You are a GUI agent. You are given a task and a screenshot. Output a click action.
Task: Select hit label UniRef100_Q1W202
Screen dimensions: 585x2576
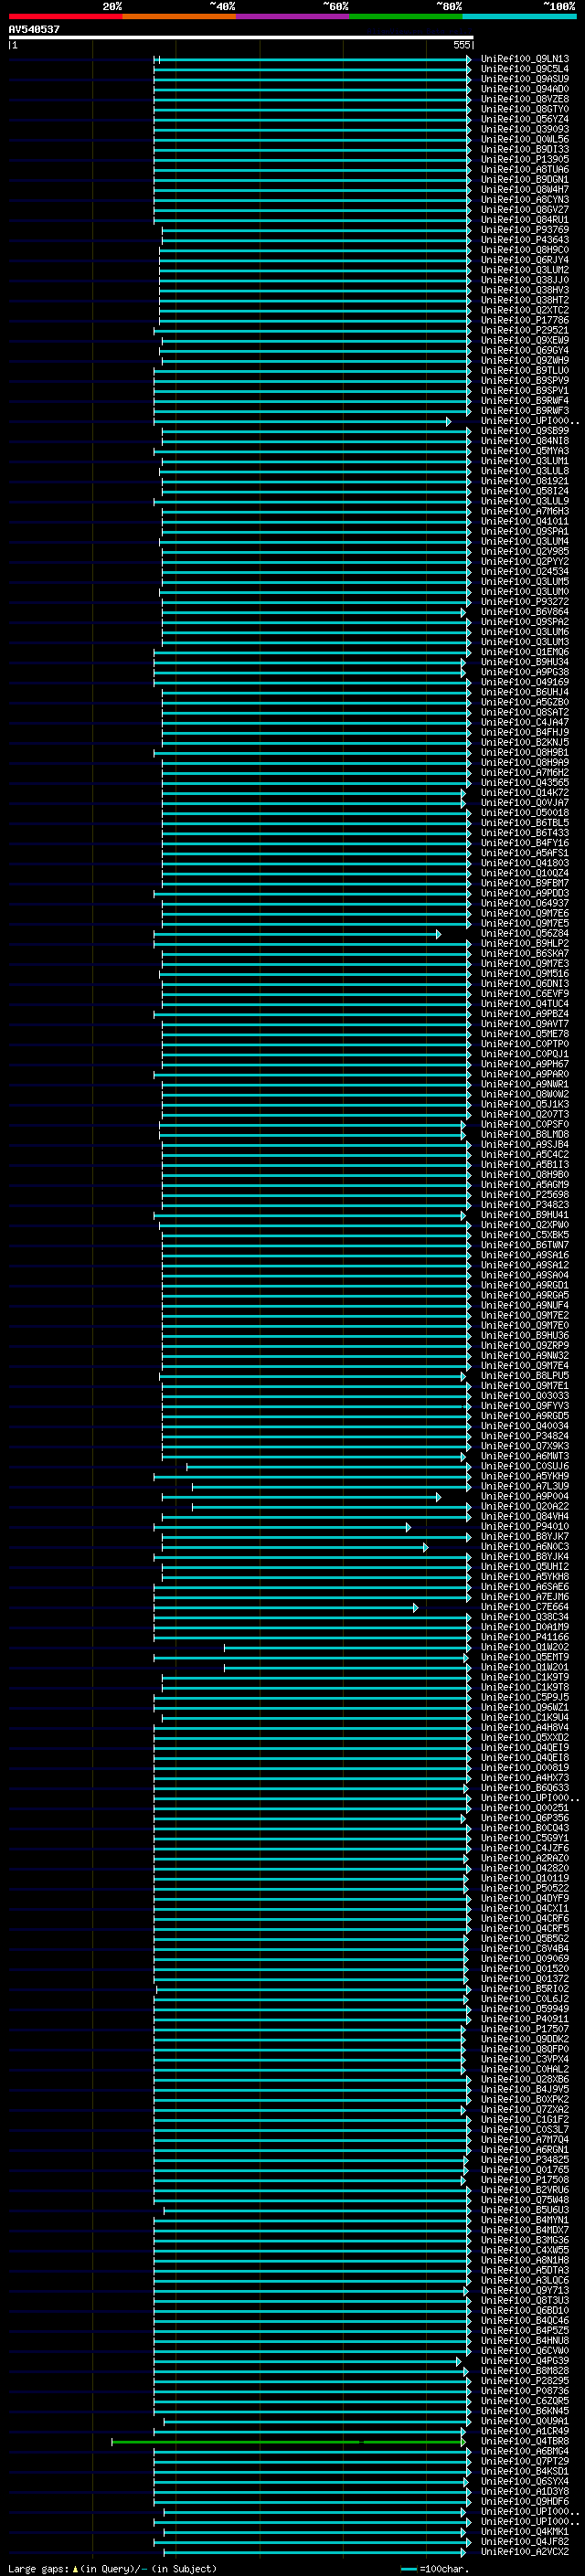coord(525,1647)
